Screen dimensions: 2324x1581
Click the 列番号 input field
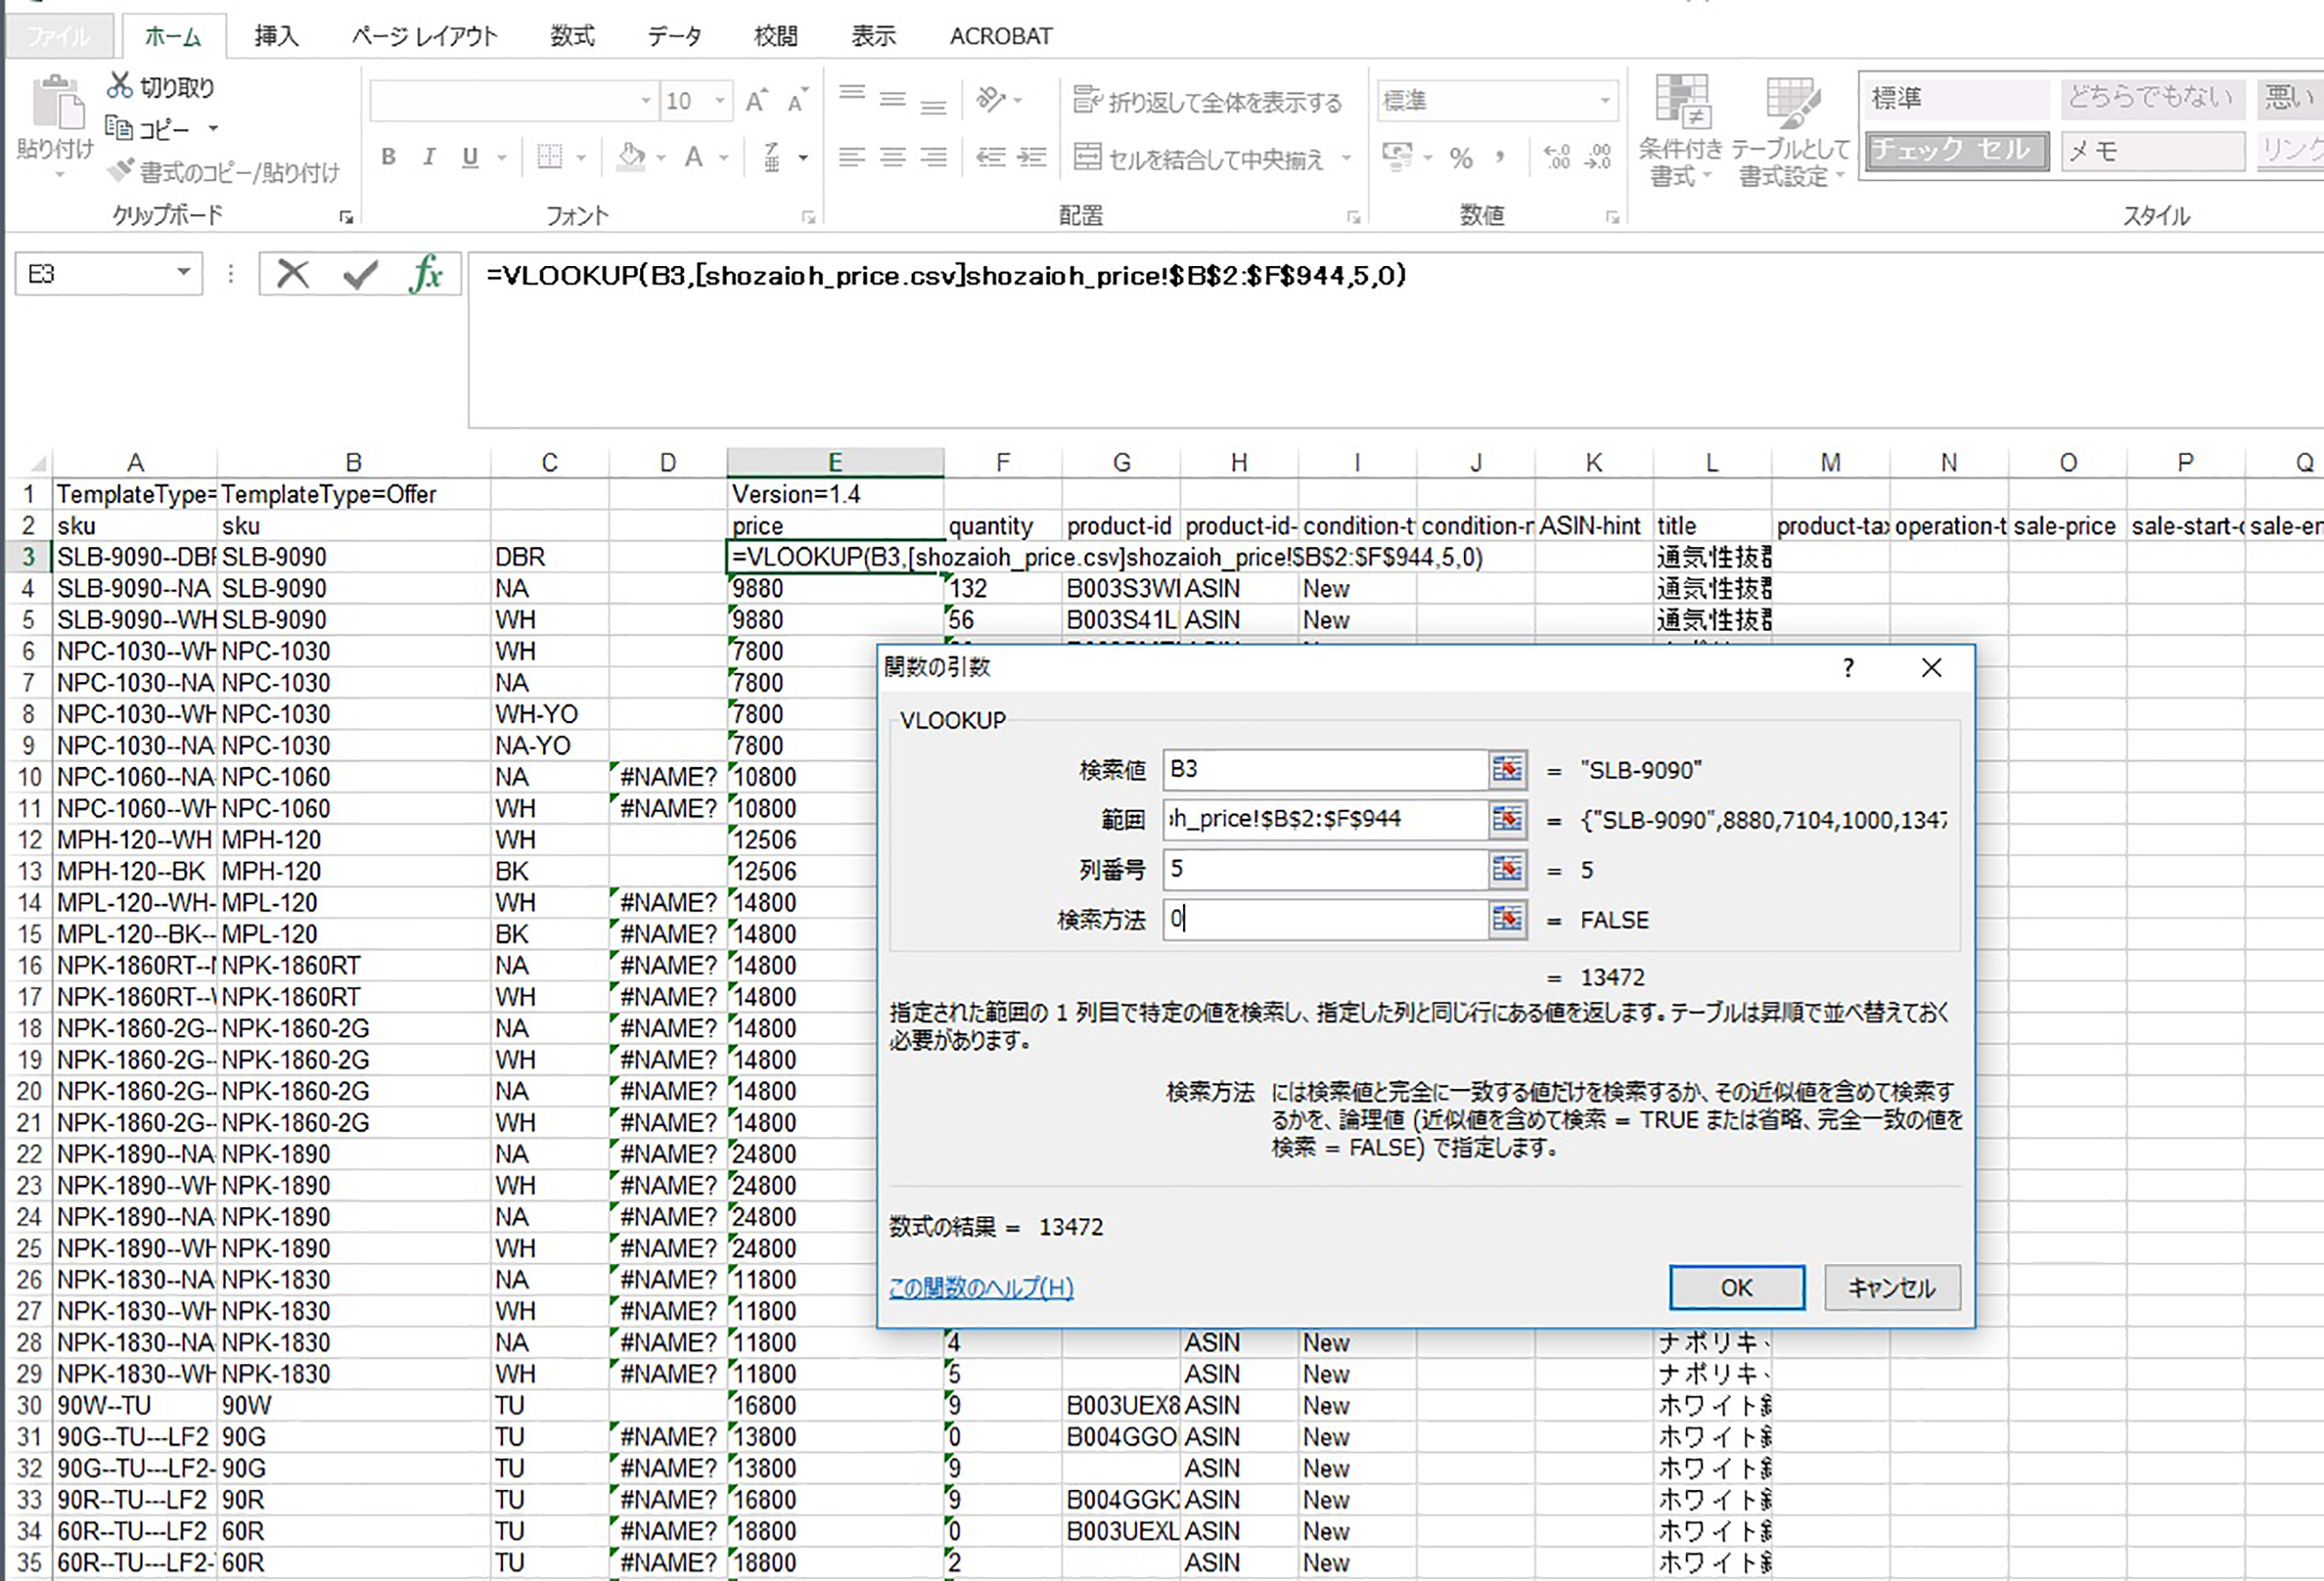pos(1325,869)
